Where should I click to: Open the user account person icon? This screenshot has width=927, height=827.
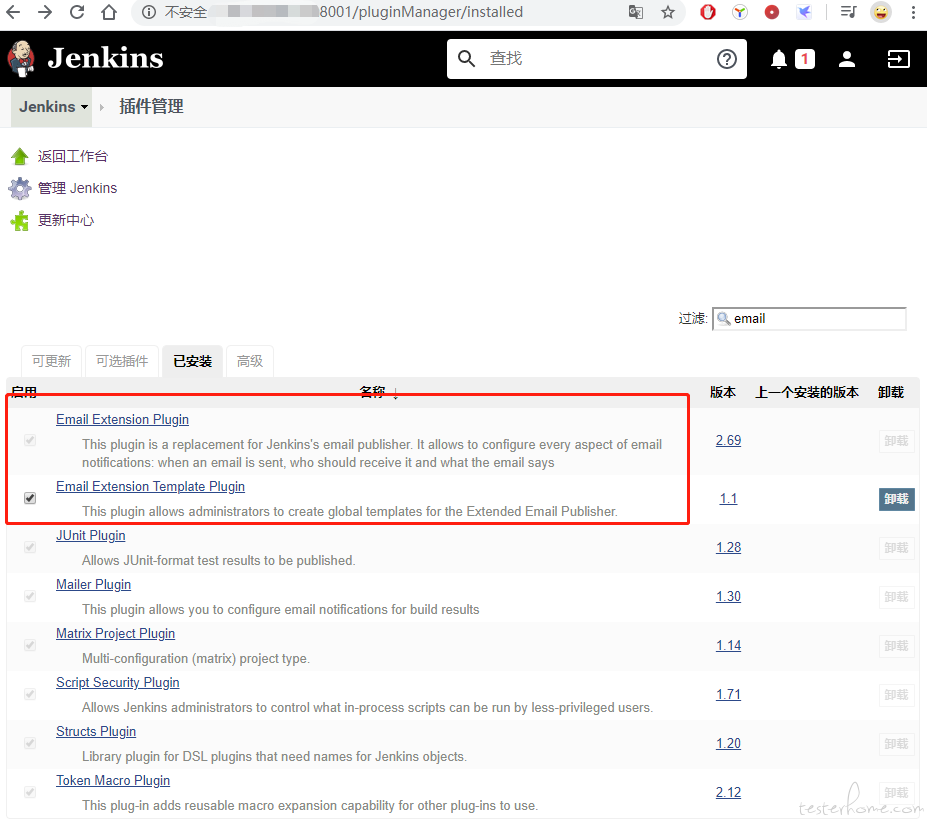(x=847, y=59)
